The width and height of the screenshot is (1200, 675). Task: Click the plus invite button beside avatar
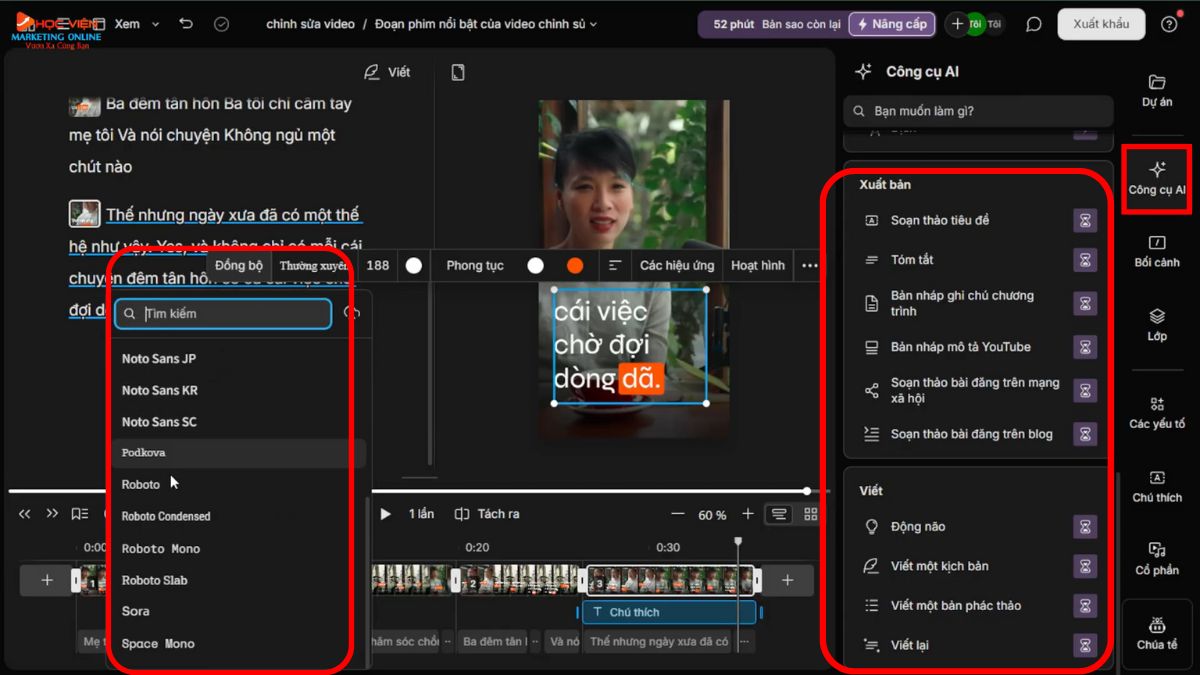coord(957,24)
